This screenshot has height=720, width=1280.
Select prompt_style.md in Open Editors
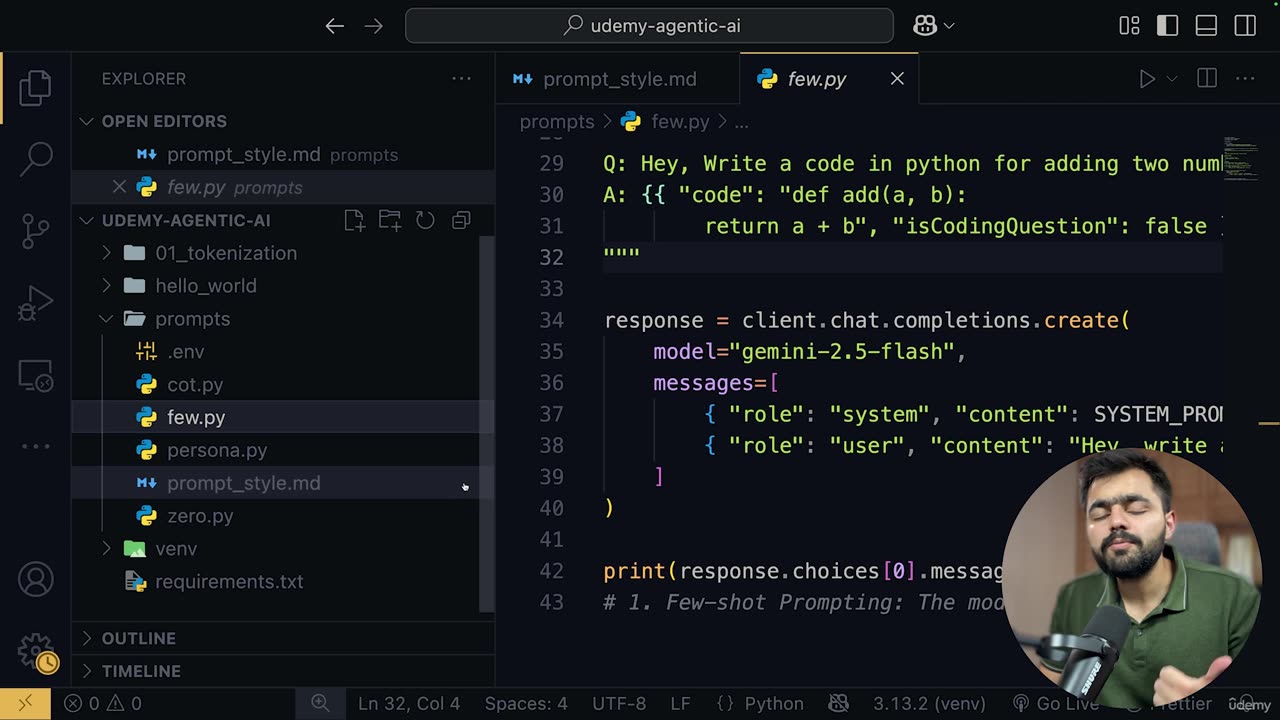(283, 154)
